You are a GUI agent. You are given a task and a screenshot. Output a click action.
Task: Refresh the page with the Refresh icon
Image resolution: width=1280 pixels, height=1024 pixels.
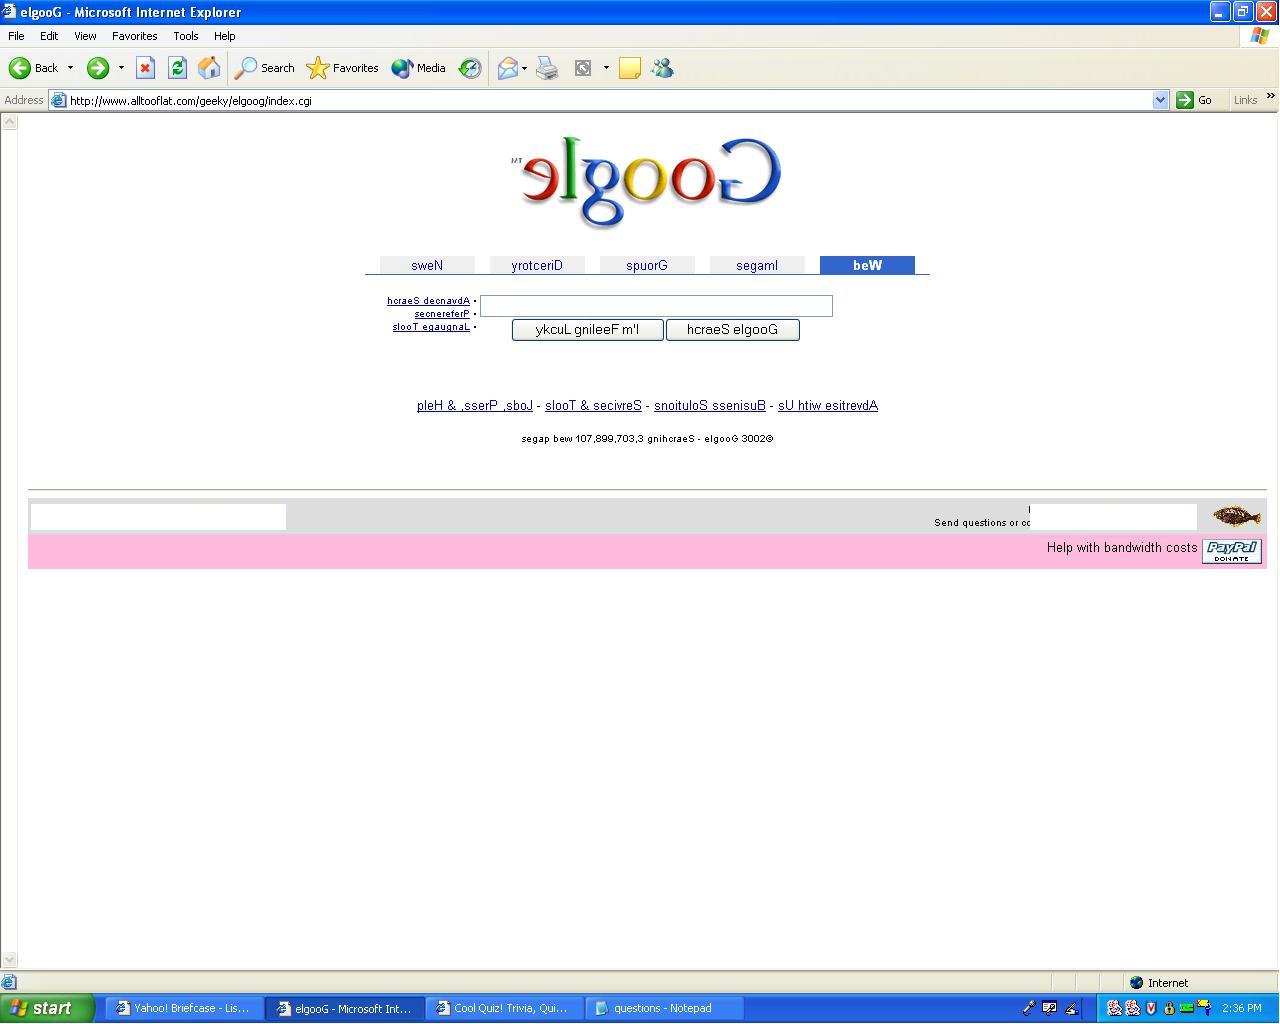tap(177, 68)
